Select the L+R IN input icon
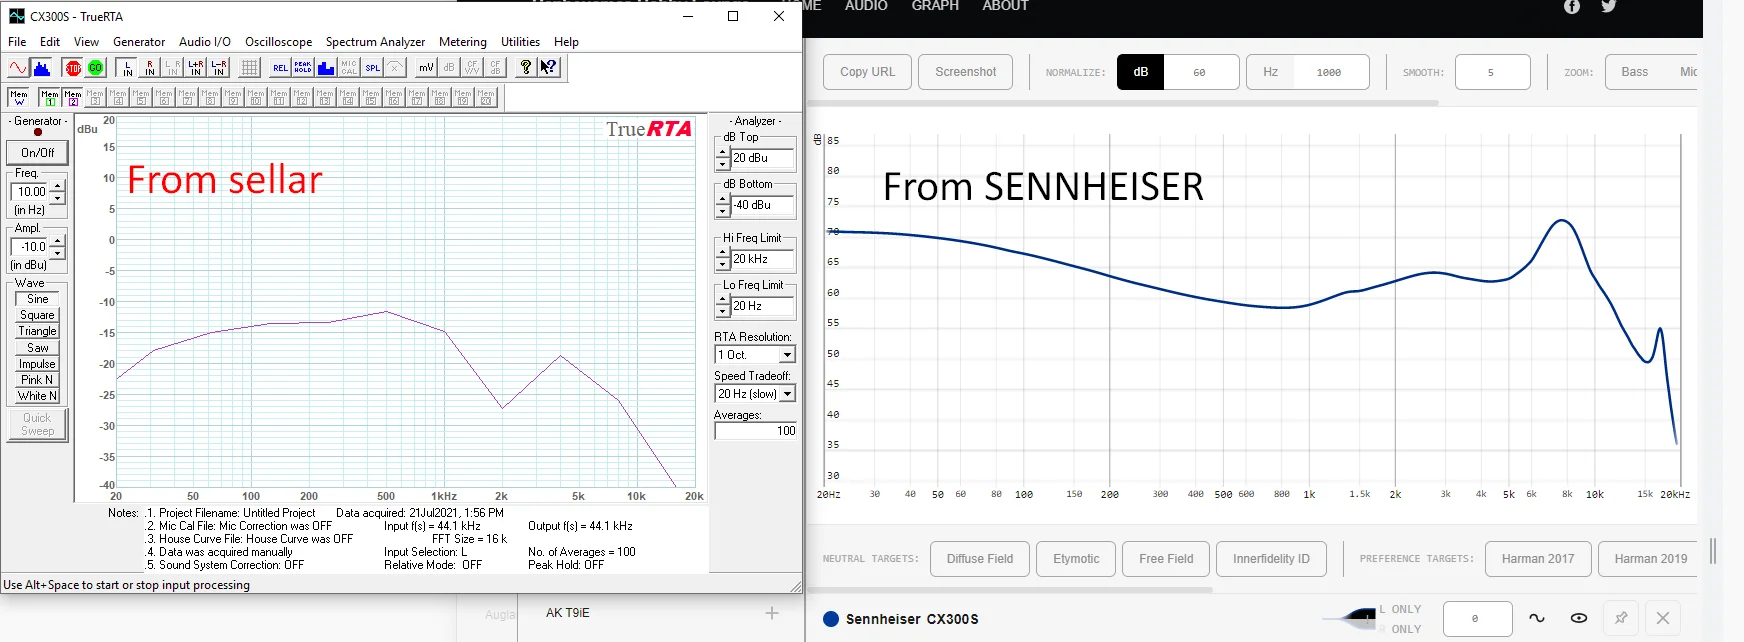Viewport: 1744px width, 642px height. point(195,68)
